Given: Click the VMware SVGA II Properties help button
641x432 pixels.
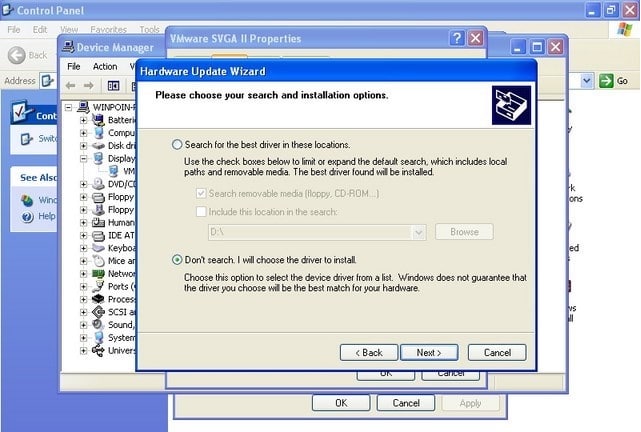Looking at the screenshot, I should [457, 38].
